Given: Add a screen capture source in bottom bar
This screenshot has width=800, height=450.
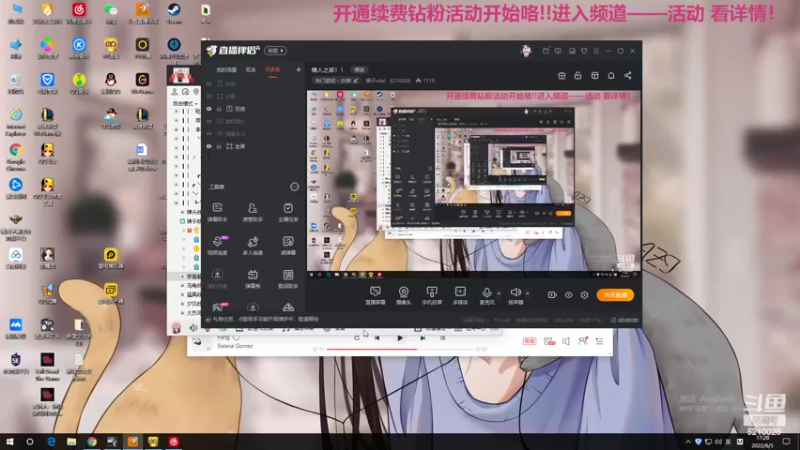Looking at the screenshot, I should tap(375, 295).
